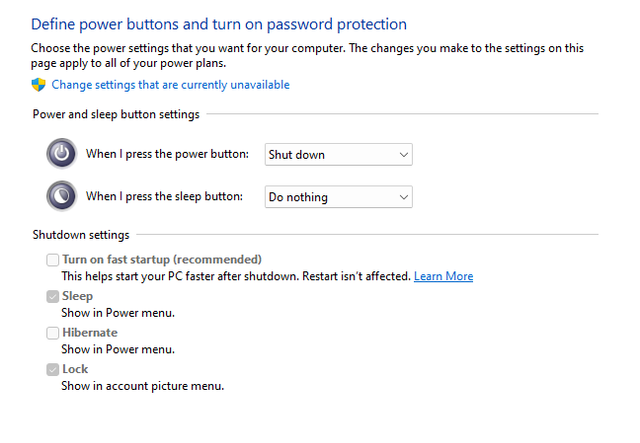Click the Power and sleep button settings header
This screenshot has width=640, height=443.
(116, 114)
